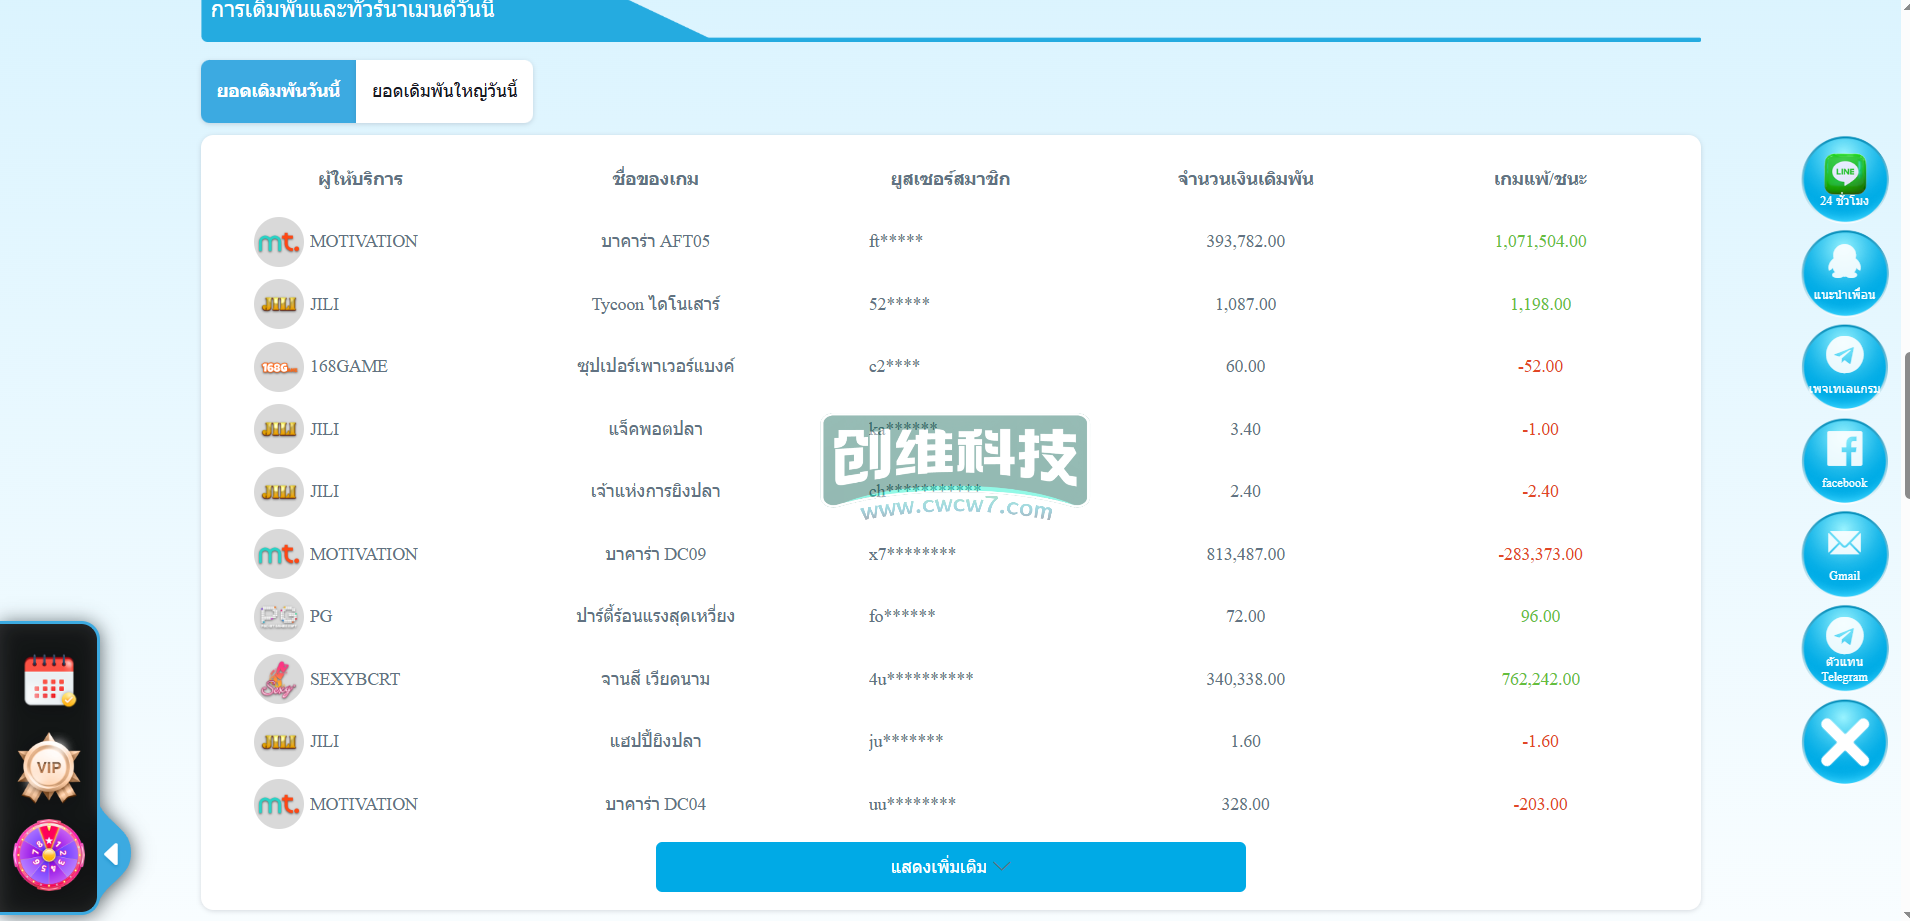The height and width of the screenshot is (921, 1910).
Task: Open the daily check-in calendar icon
Action: [49, 682]
